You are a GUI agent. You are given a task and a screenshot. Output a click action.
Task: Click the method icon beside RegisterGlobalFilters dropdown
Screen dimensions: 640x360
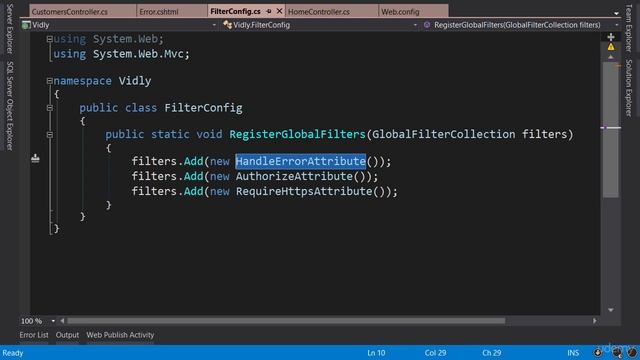(x=427, y=25)
